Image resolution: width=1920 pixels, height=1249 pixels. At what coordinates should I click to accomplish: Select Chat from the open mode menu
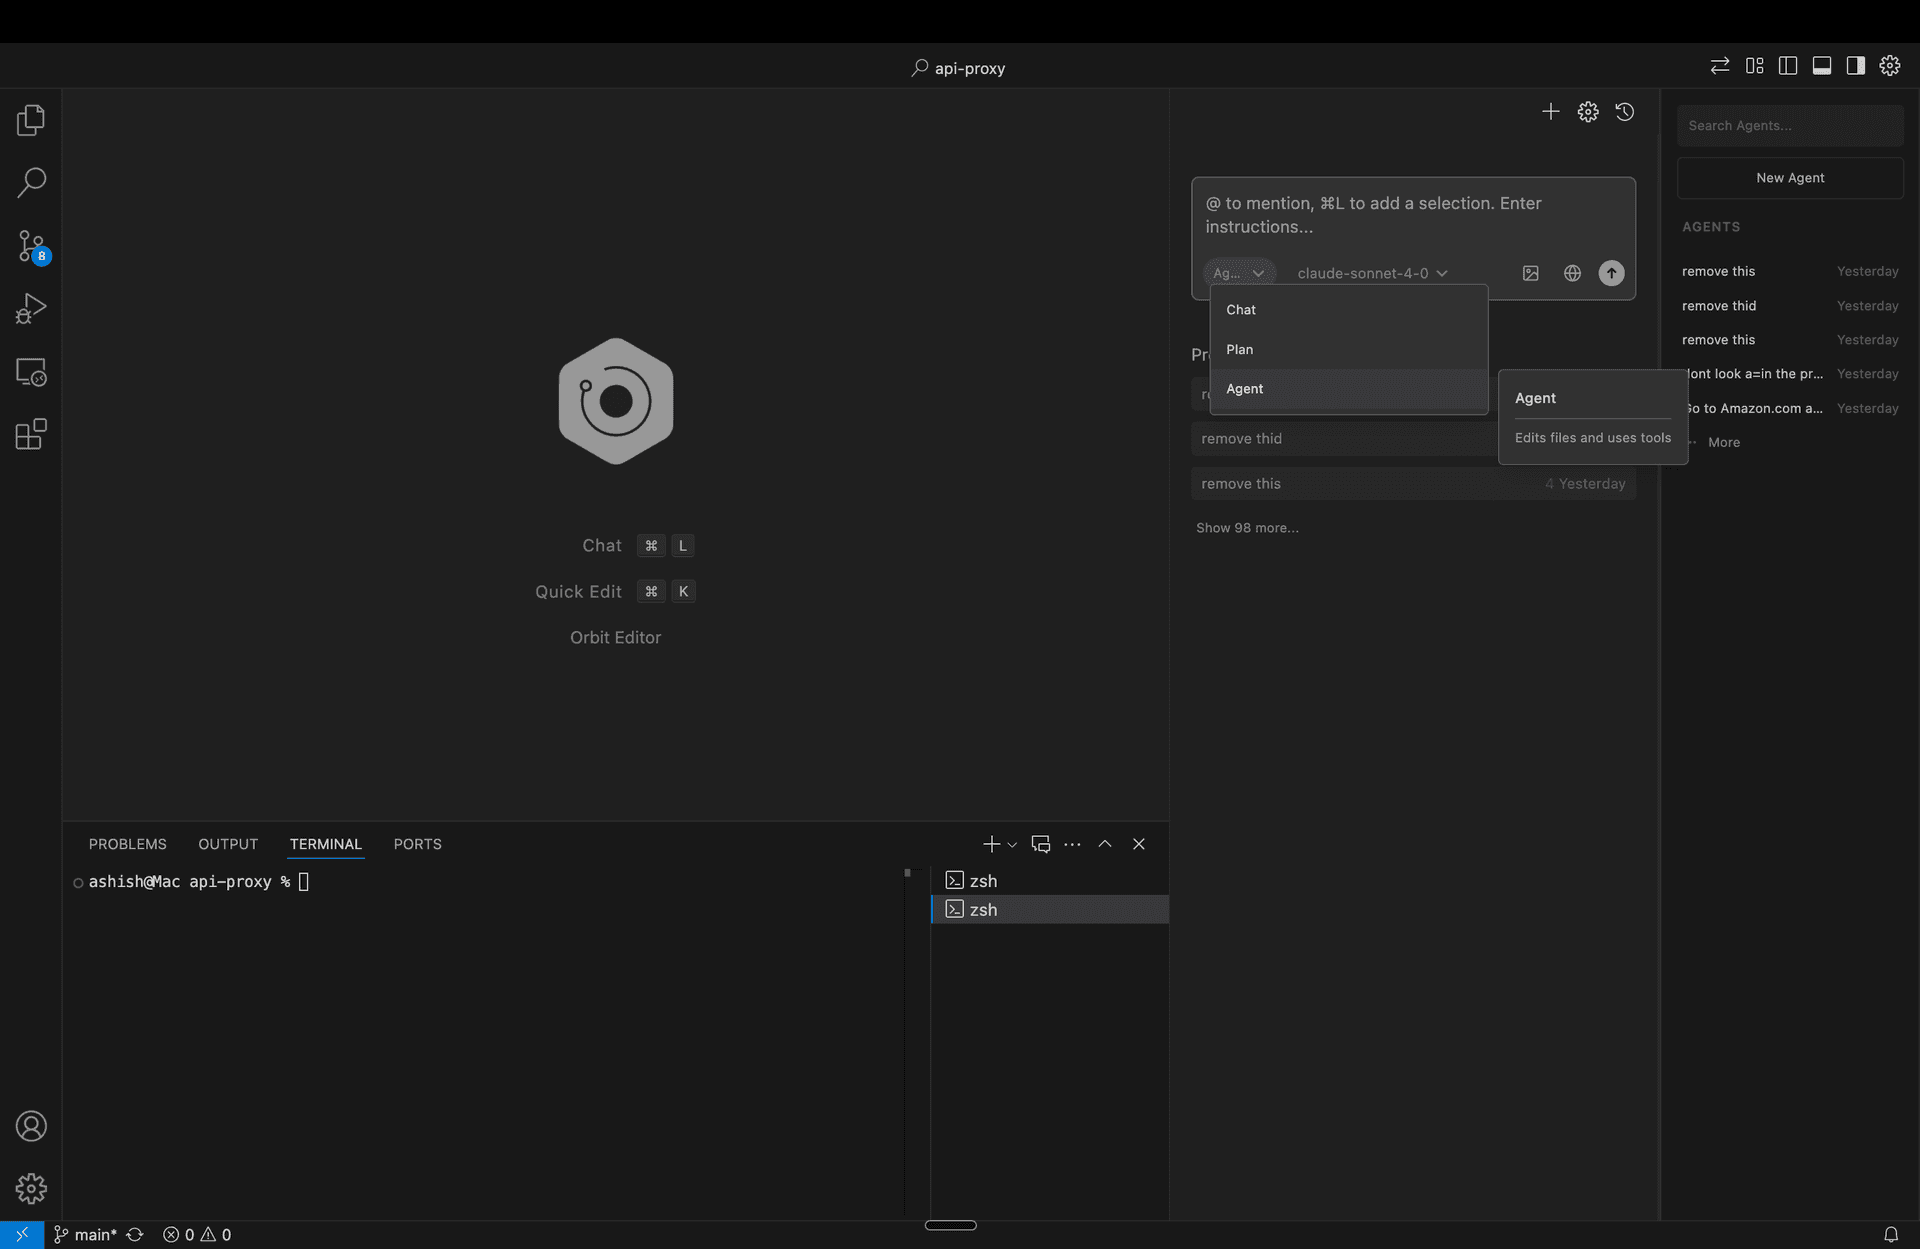(x=1240, y=309)
